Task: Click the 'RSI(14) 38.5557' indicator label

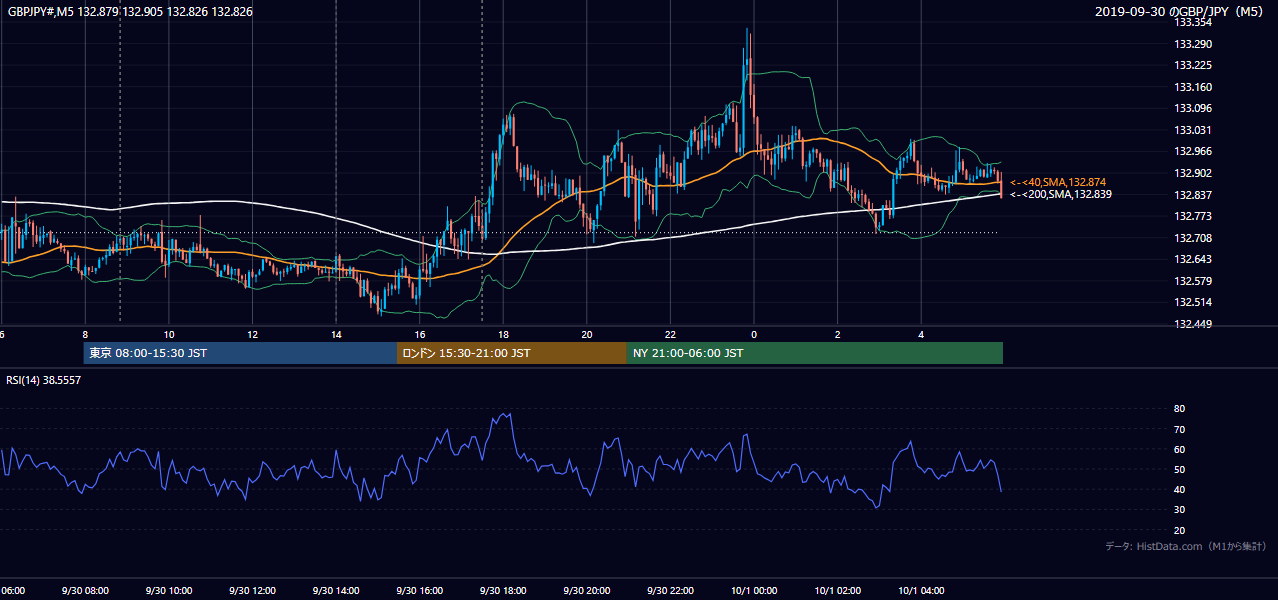Action: [44, 380]
